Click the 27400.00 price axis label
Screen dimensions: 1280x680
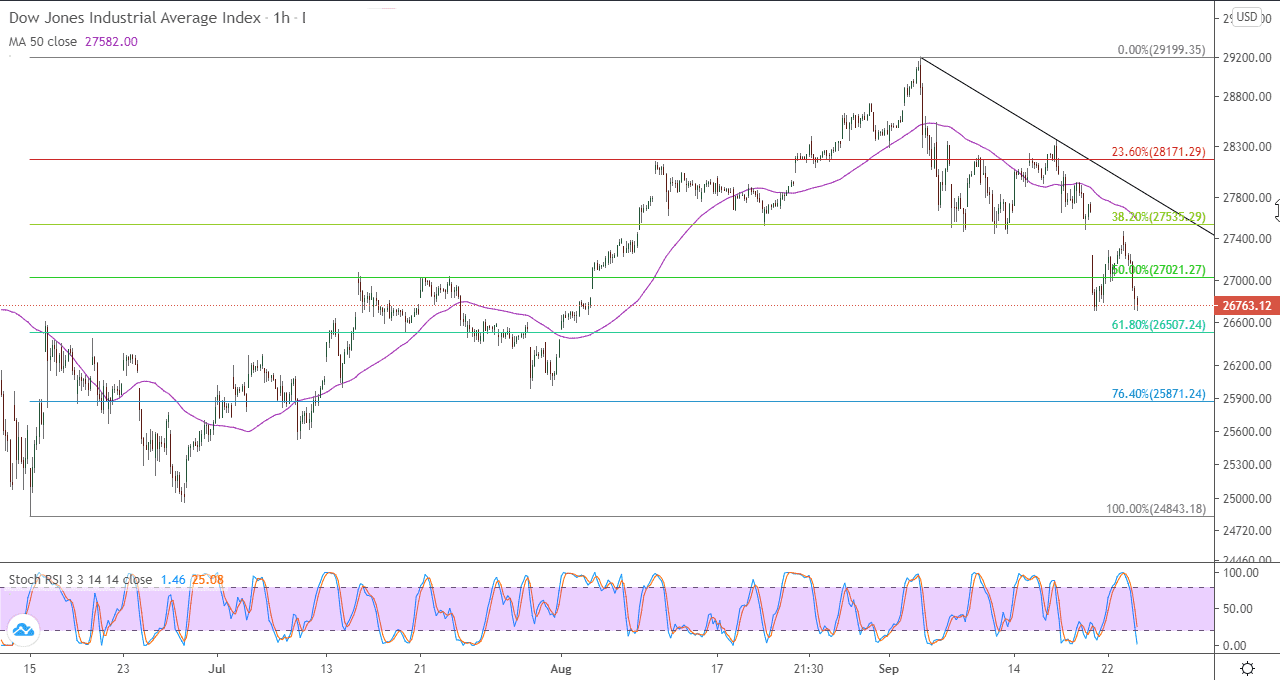[x=1245, y=239]
